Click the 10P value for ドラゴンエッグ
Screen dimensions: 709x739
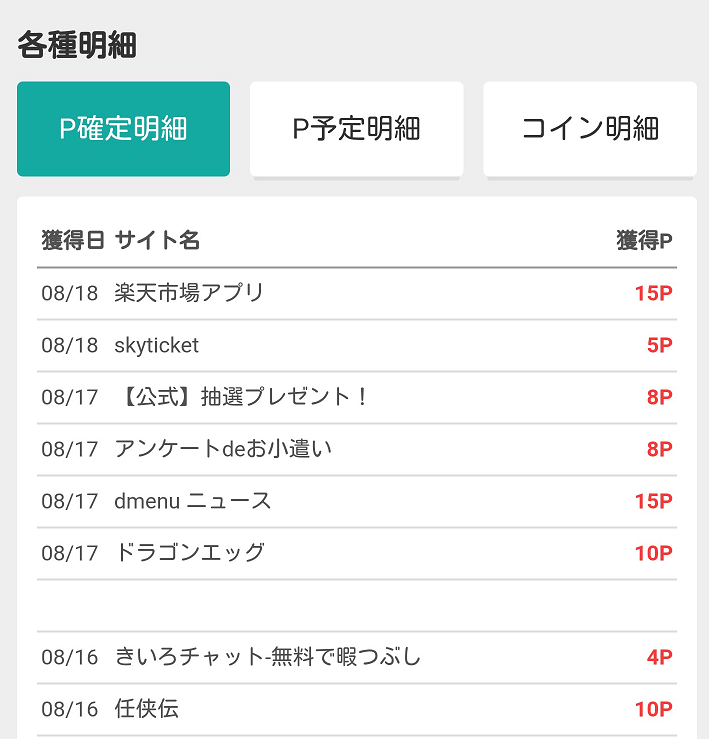tap(653, 553)
